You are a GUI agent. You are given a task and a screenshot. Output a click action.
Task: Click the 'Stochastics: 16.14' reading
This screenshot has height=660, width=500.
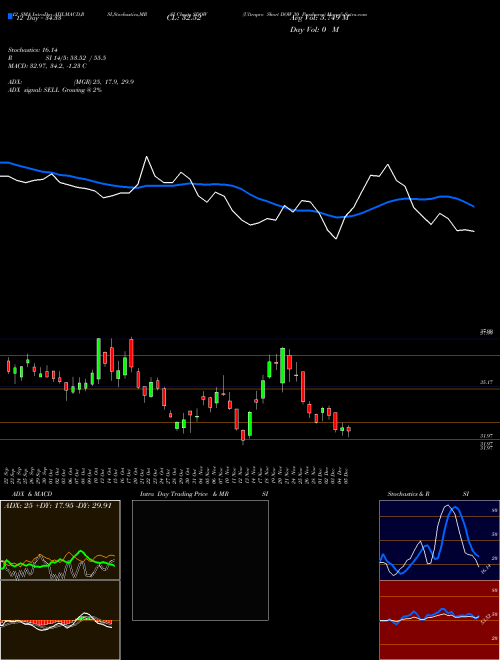[32, 50]
